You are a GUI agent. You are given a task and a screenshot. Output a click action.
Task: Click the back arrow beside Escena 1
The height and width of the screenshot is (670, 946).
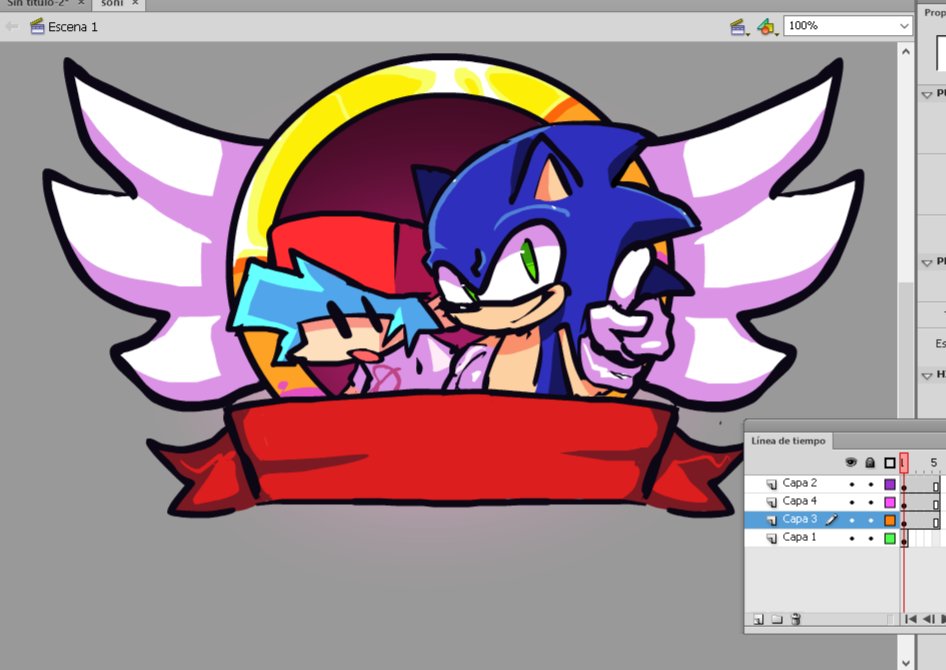[x=11, y=27]
